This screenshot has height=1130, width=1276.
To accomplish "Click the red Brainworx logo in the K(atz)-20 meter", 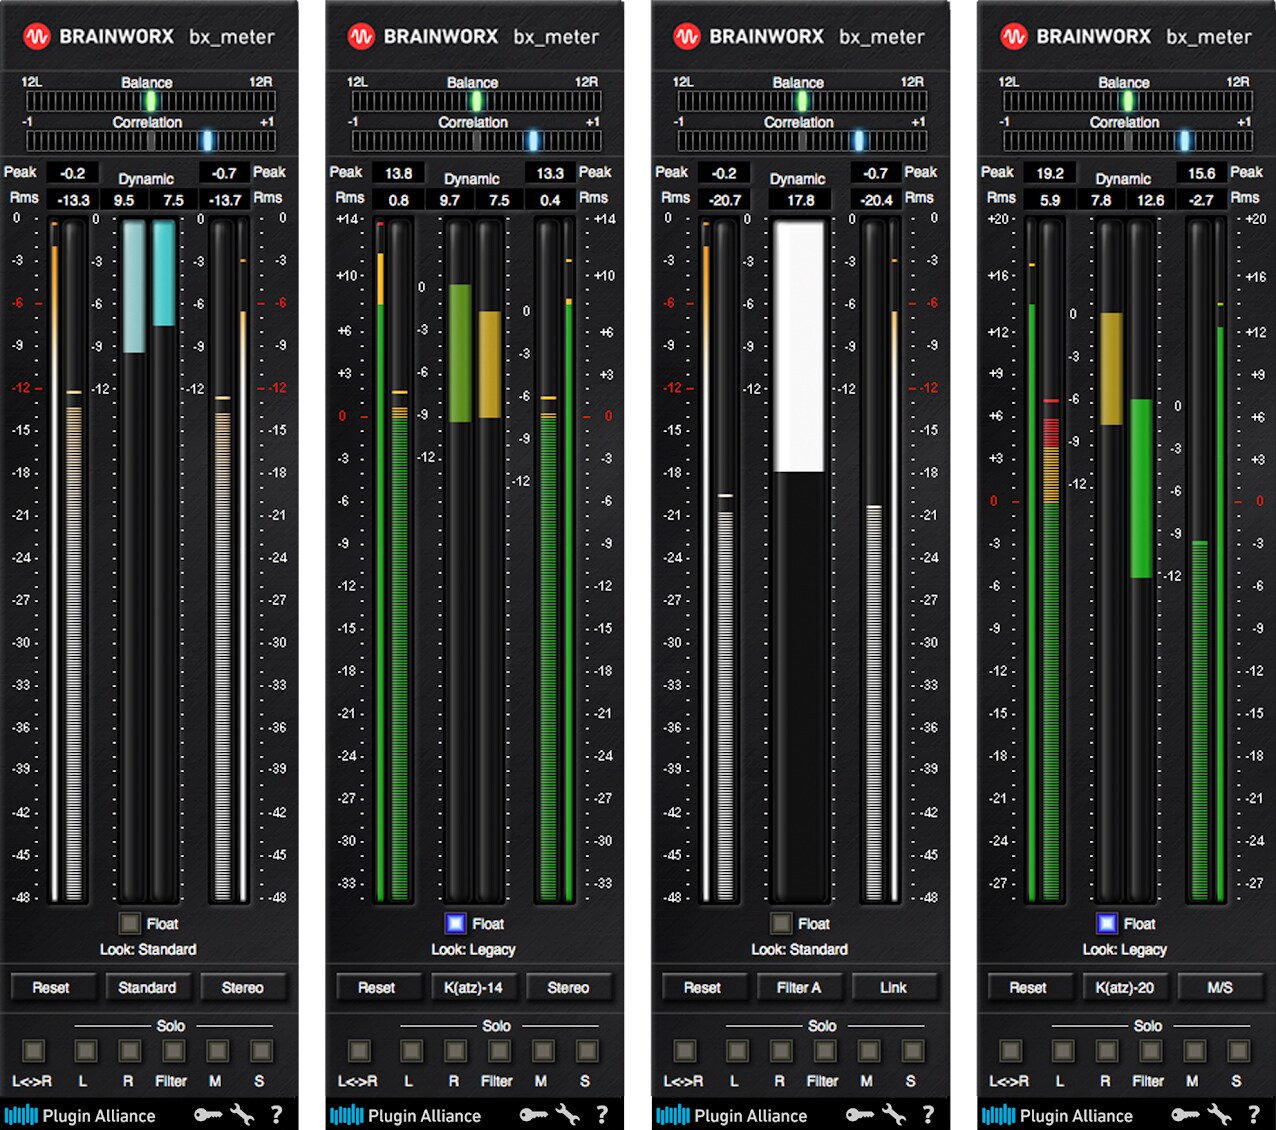I will click(x=1014, y=37).
